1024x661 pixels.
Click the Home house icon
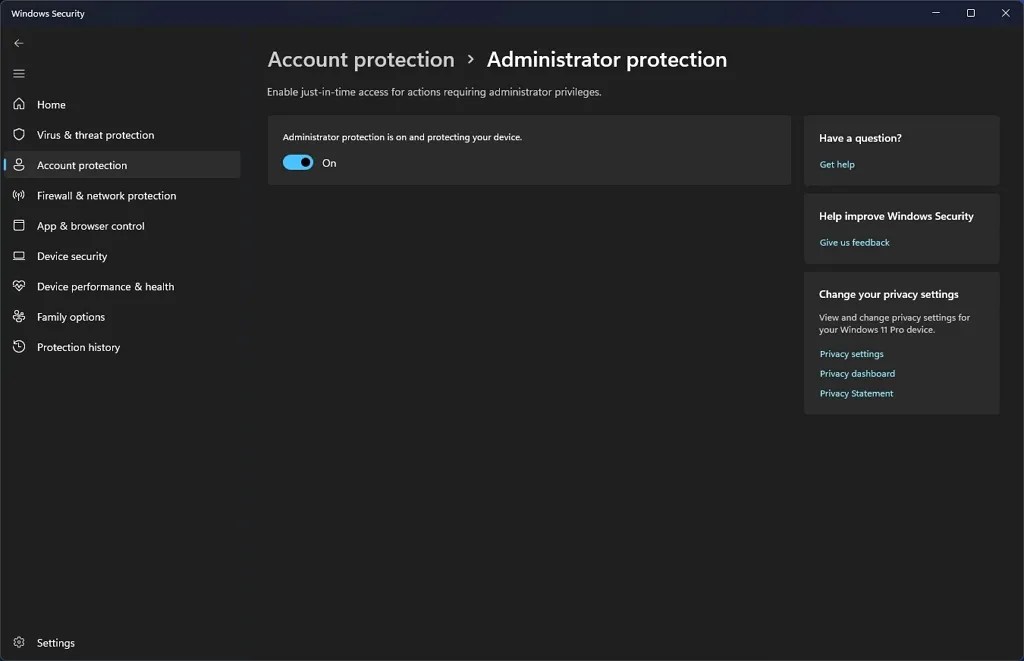point(19,104)
